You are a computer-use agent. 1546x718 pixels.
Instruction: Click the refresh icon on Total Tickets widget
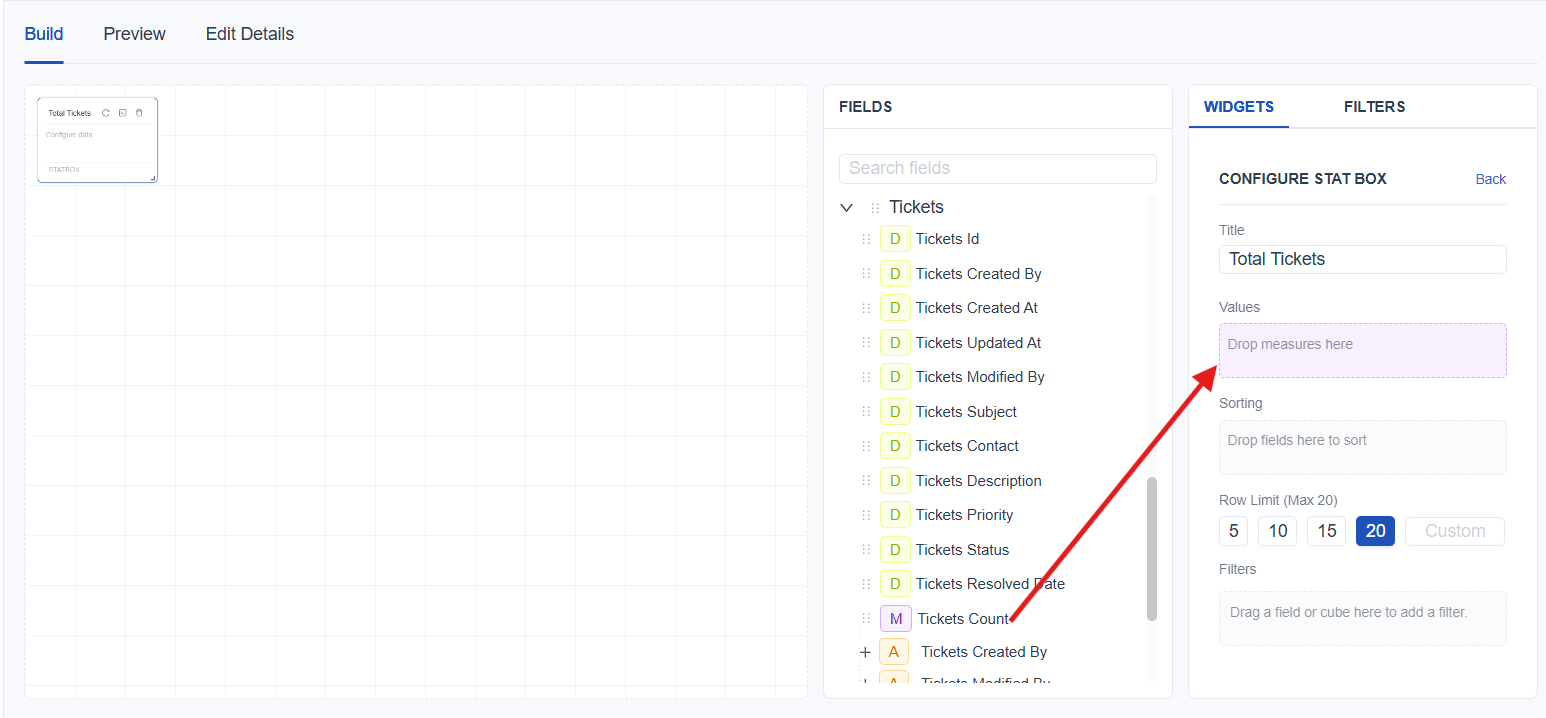pyautogui.click(x=106, y=113)
